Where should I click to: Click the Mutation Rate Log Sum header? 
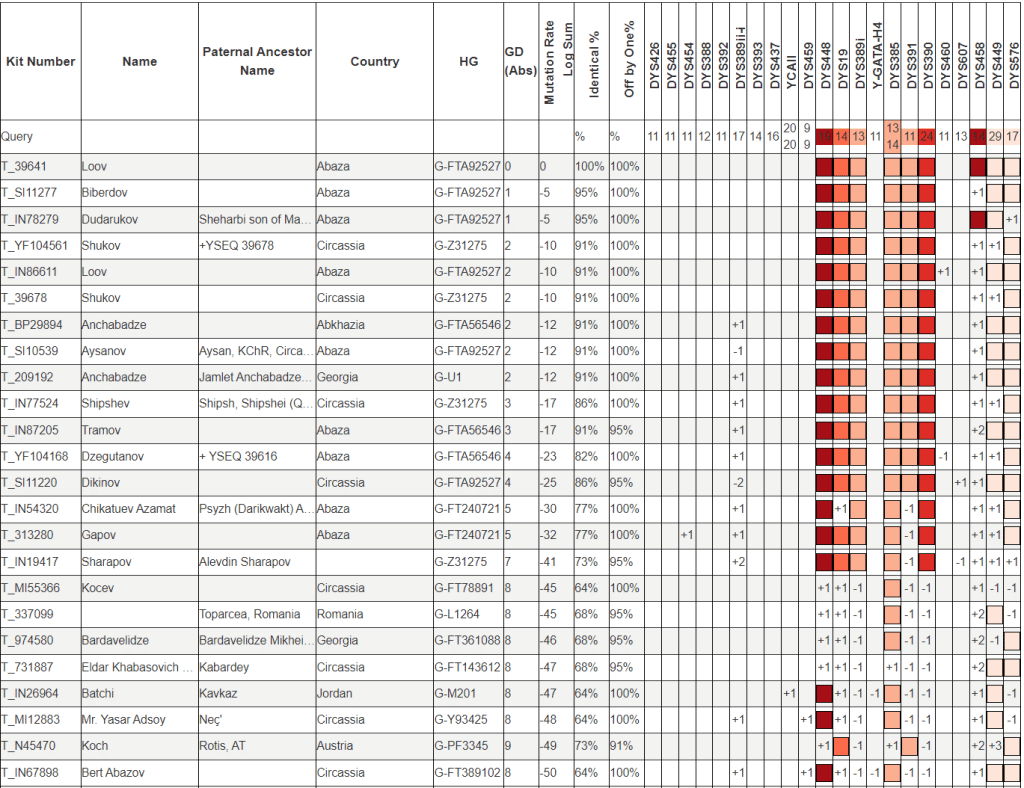(557, 62)
